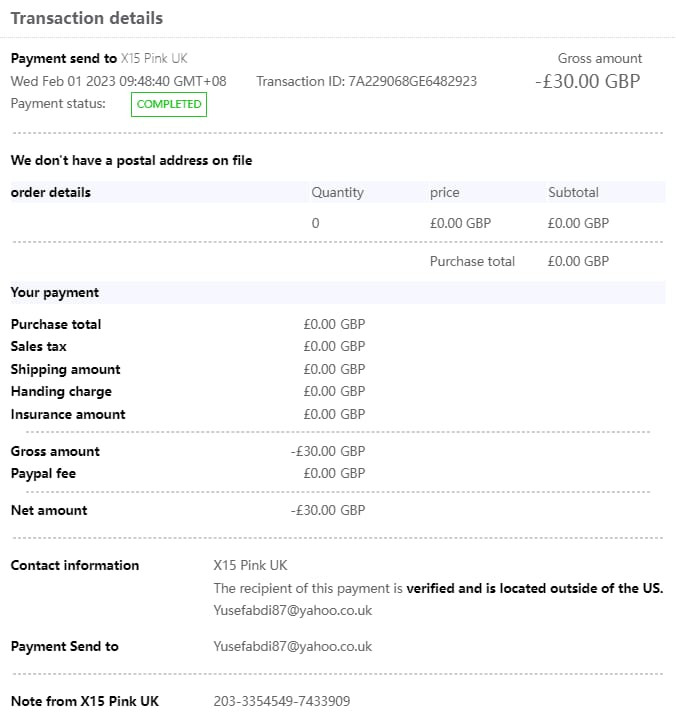The height and width of the screenshot is (721, 676).
Task: Click the price column header
Action: click(x=444, y=192)
